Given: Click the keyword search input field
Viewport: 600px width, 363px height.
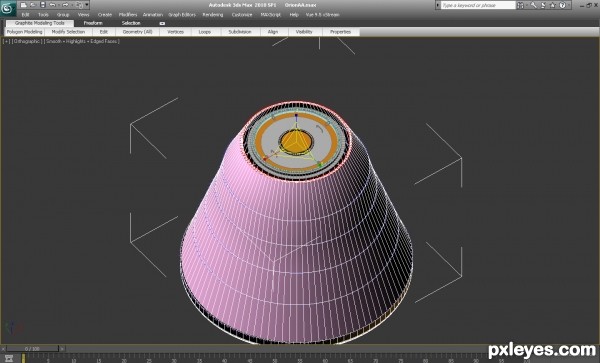Looking at the screenshot, I should click(x=478, y=5).
